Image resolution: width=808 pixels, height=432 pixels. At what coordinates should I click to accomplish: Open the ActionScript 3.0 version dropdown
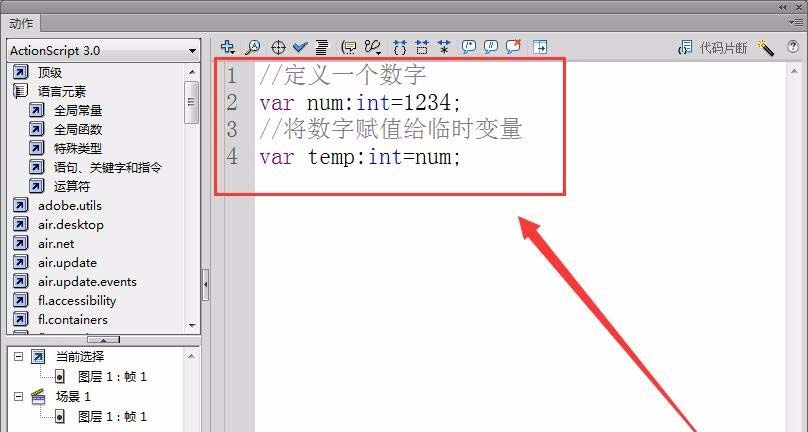point(104,51)
